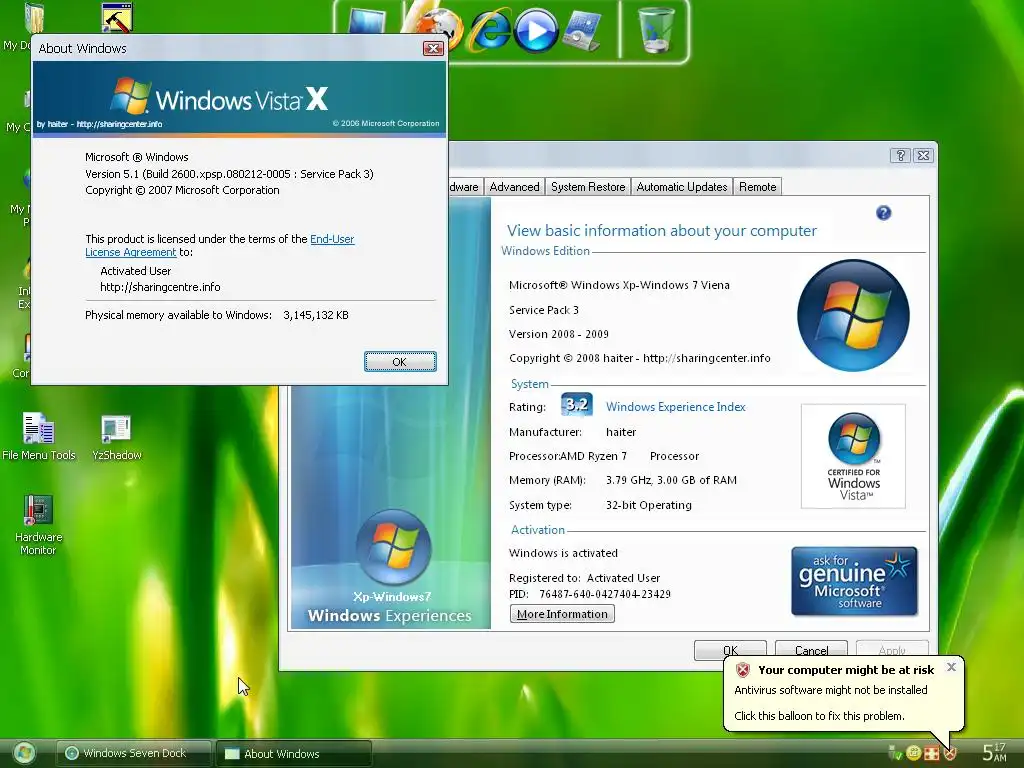Click the 'Service Pack 3' line in System Properties
The height and width of the screenshot is (768, 1024).
click(543, 310)
